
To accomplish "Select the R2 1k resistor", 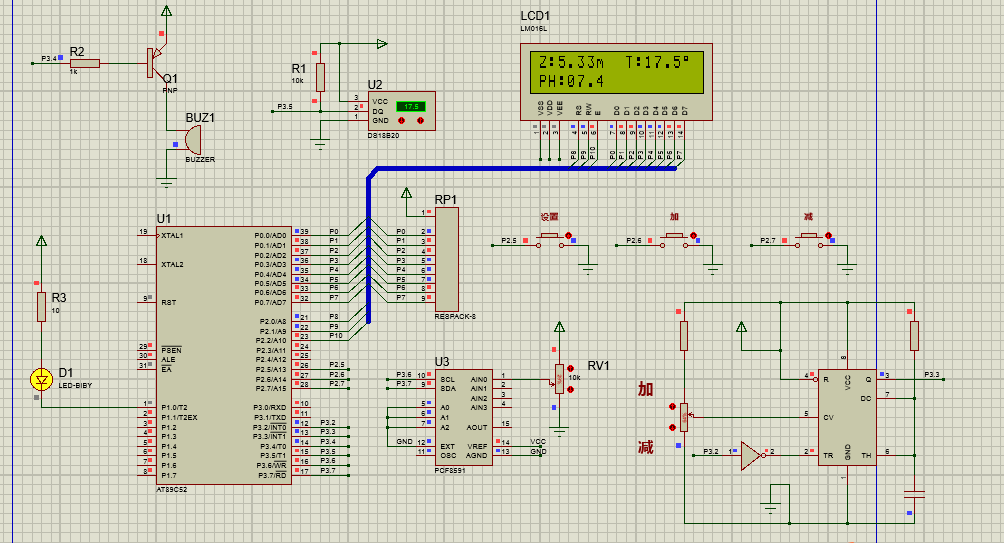I will [x=84, y=63].
